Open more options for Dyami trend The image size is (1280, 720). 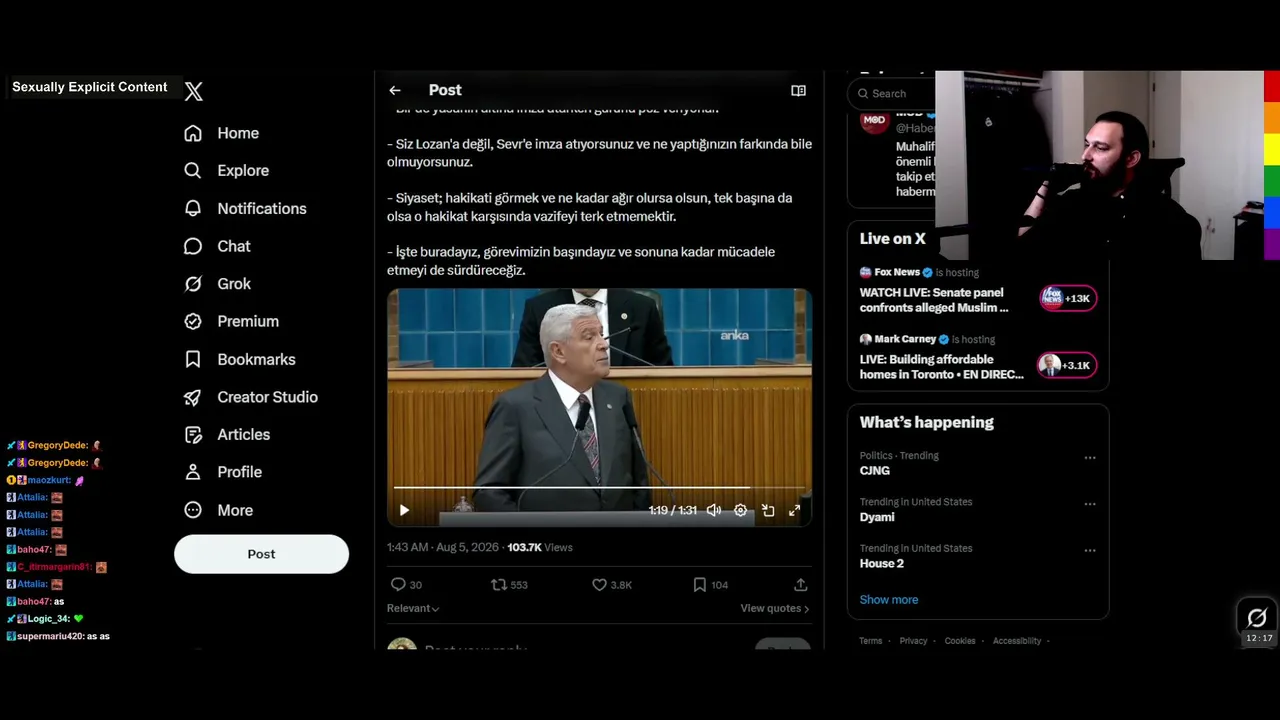pyautogui.click(x=1090, y=504)
